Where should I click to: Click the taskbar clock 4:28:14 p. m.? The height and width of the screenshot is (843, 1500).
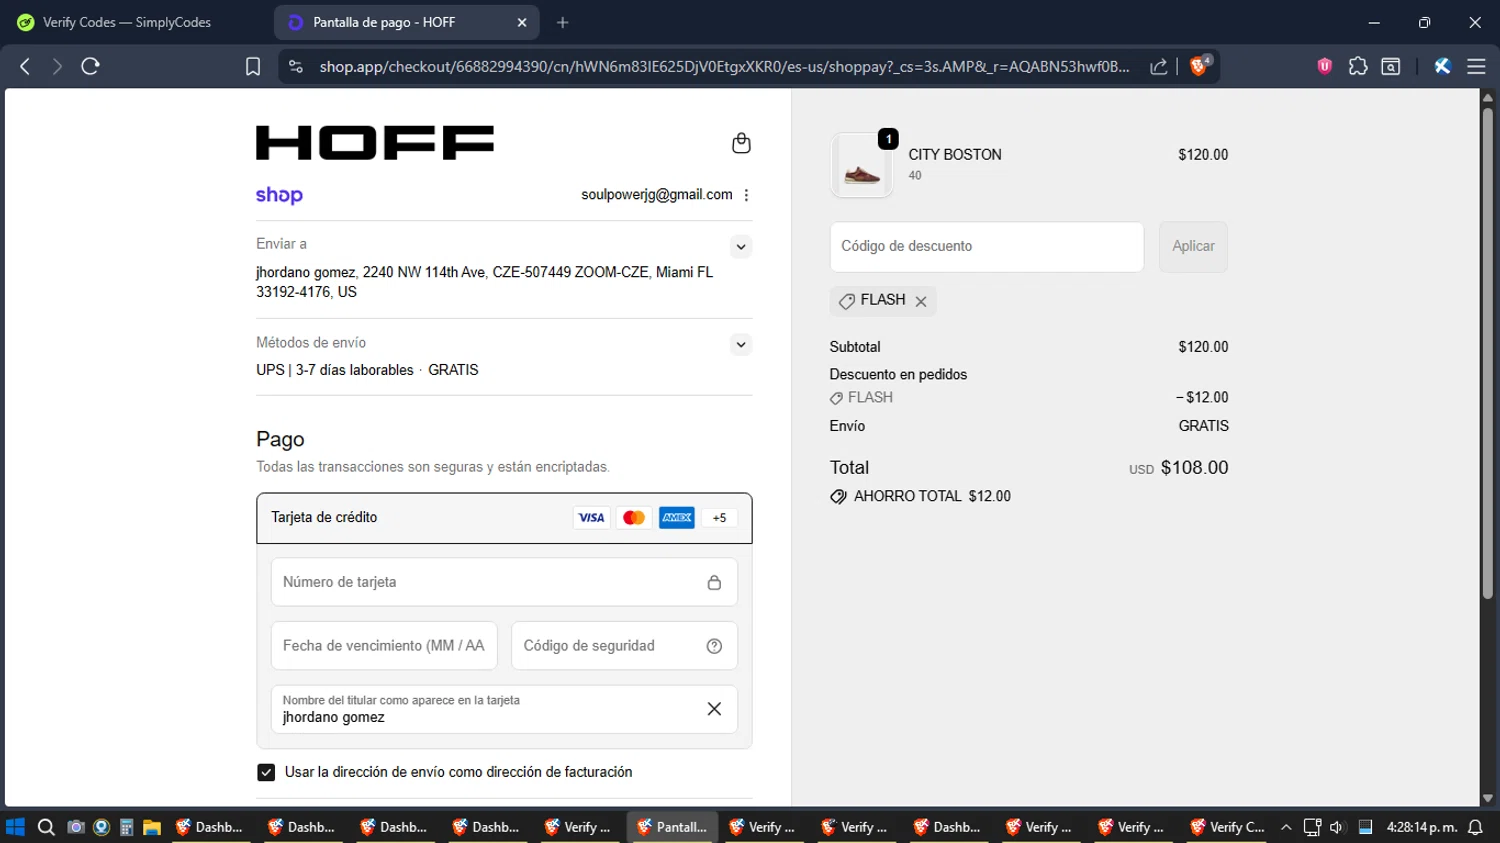(x=1421, y=827)
